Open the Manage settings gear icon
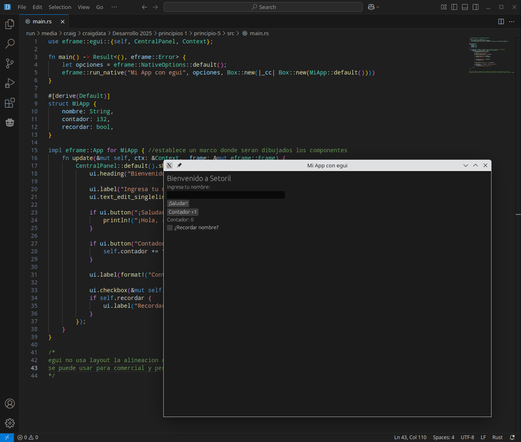Screen dimensions: 521x442 (x=10, y=423)
